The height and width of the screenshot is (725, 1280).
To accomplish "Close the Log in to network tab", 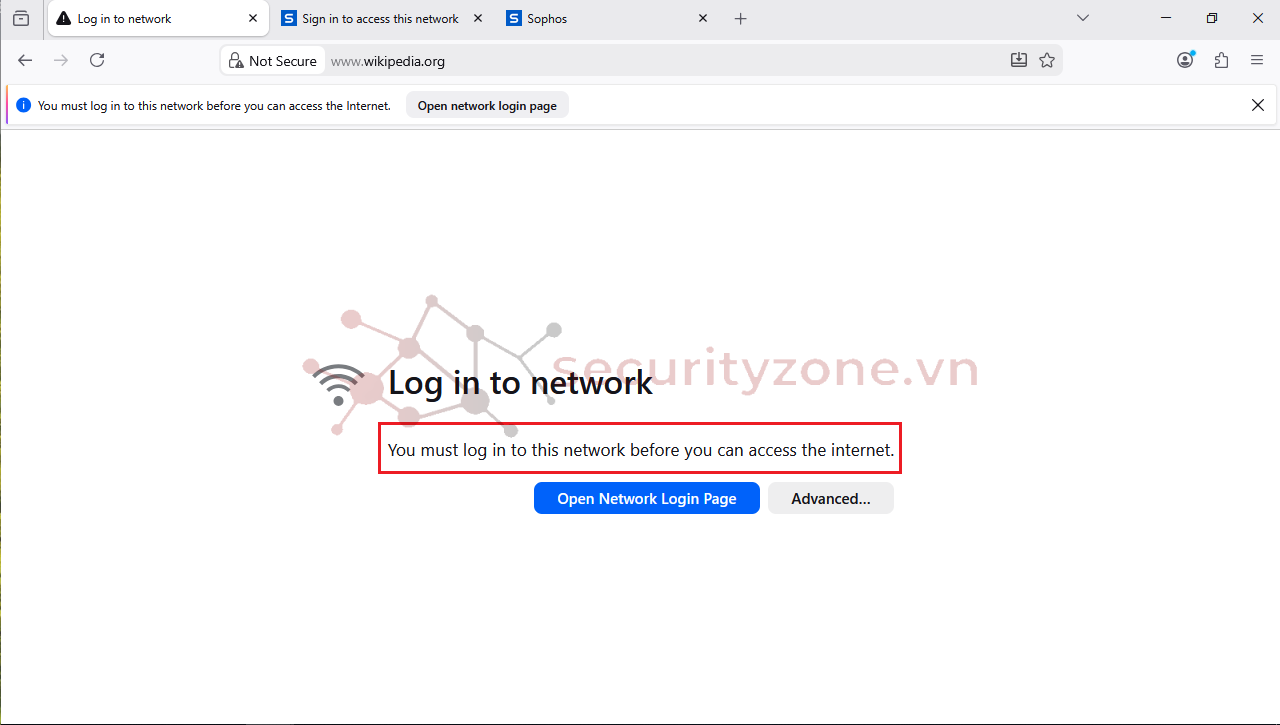I will click(253, 19).
